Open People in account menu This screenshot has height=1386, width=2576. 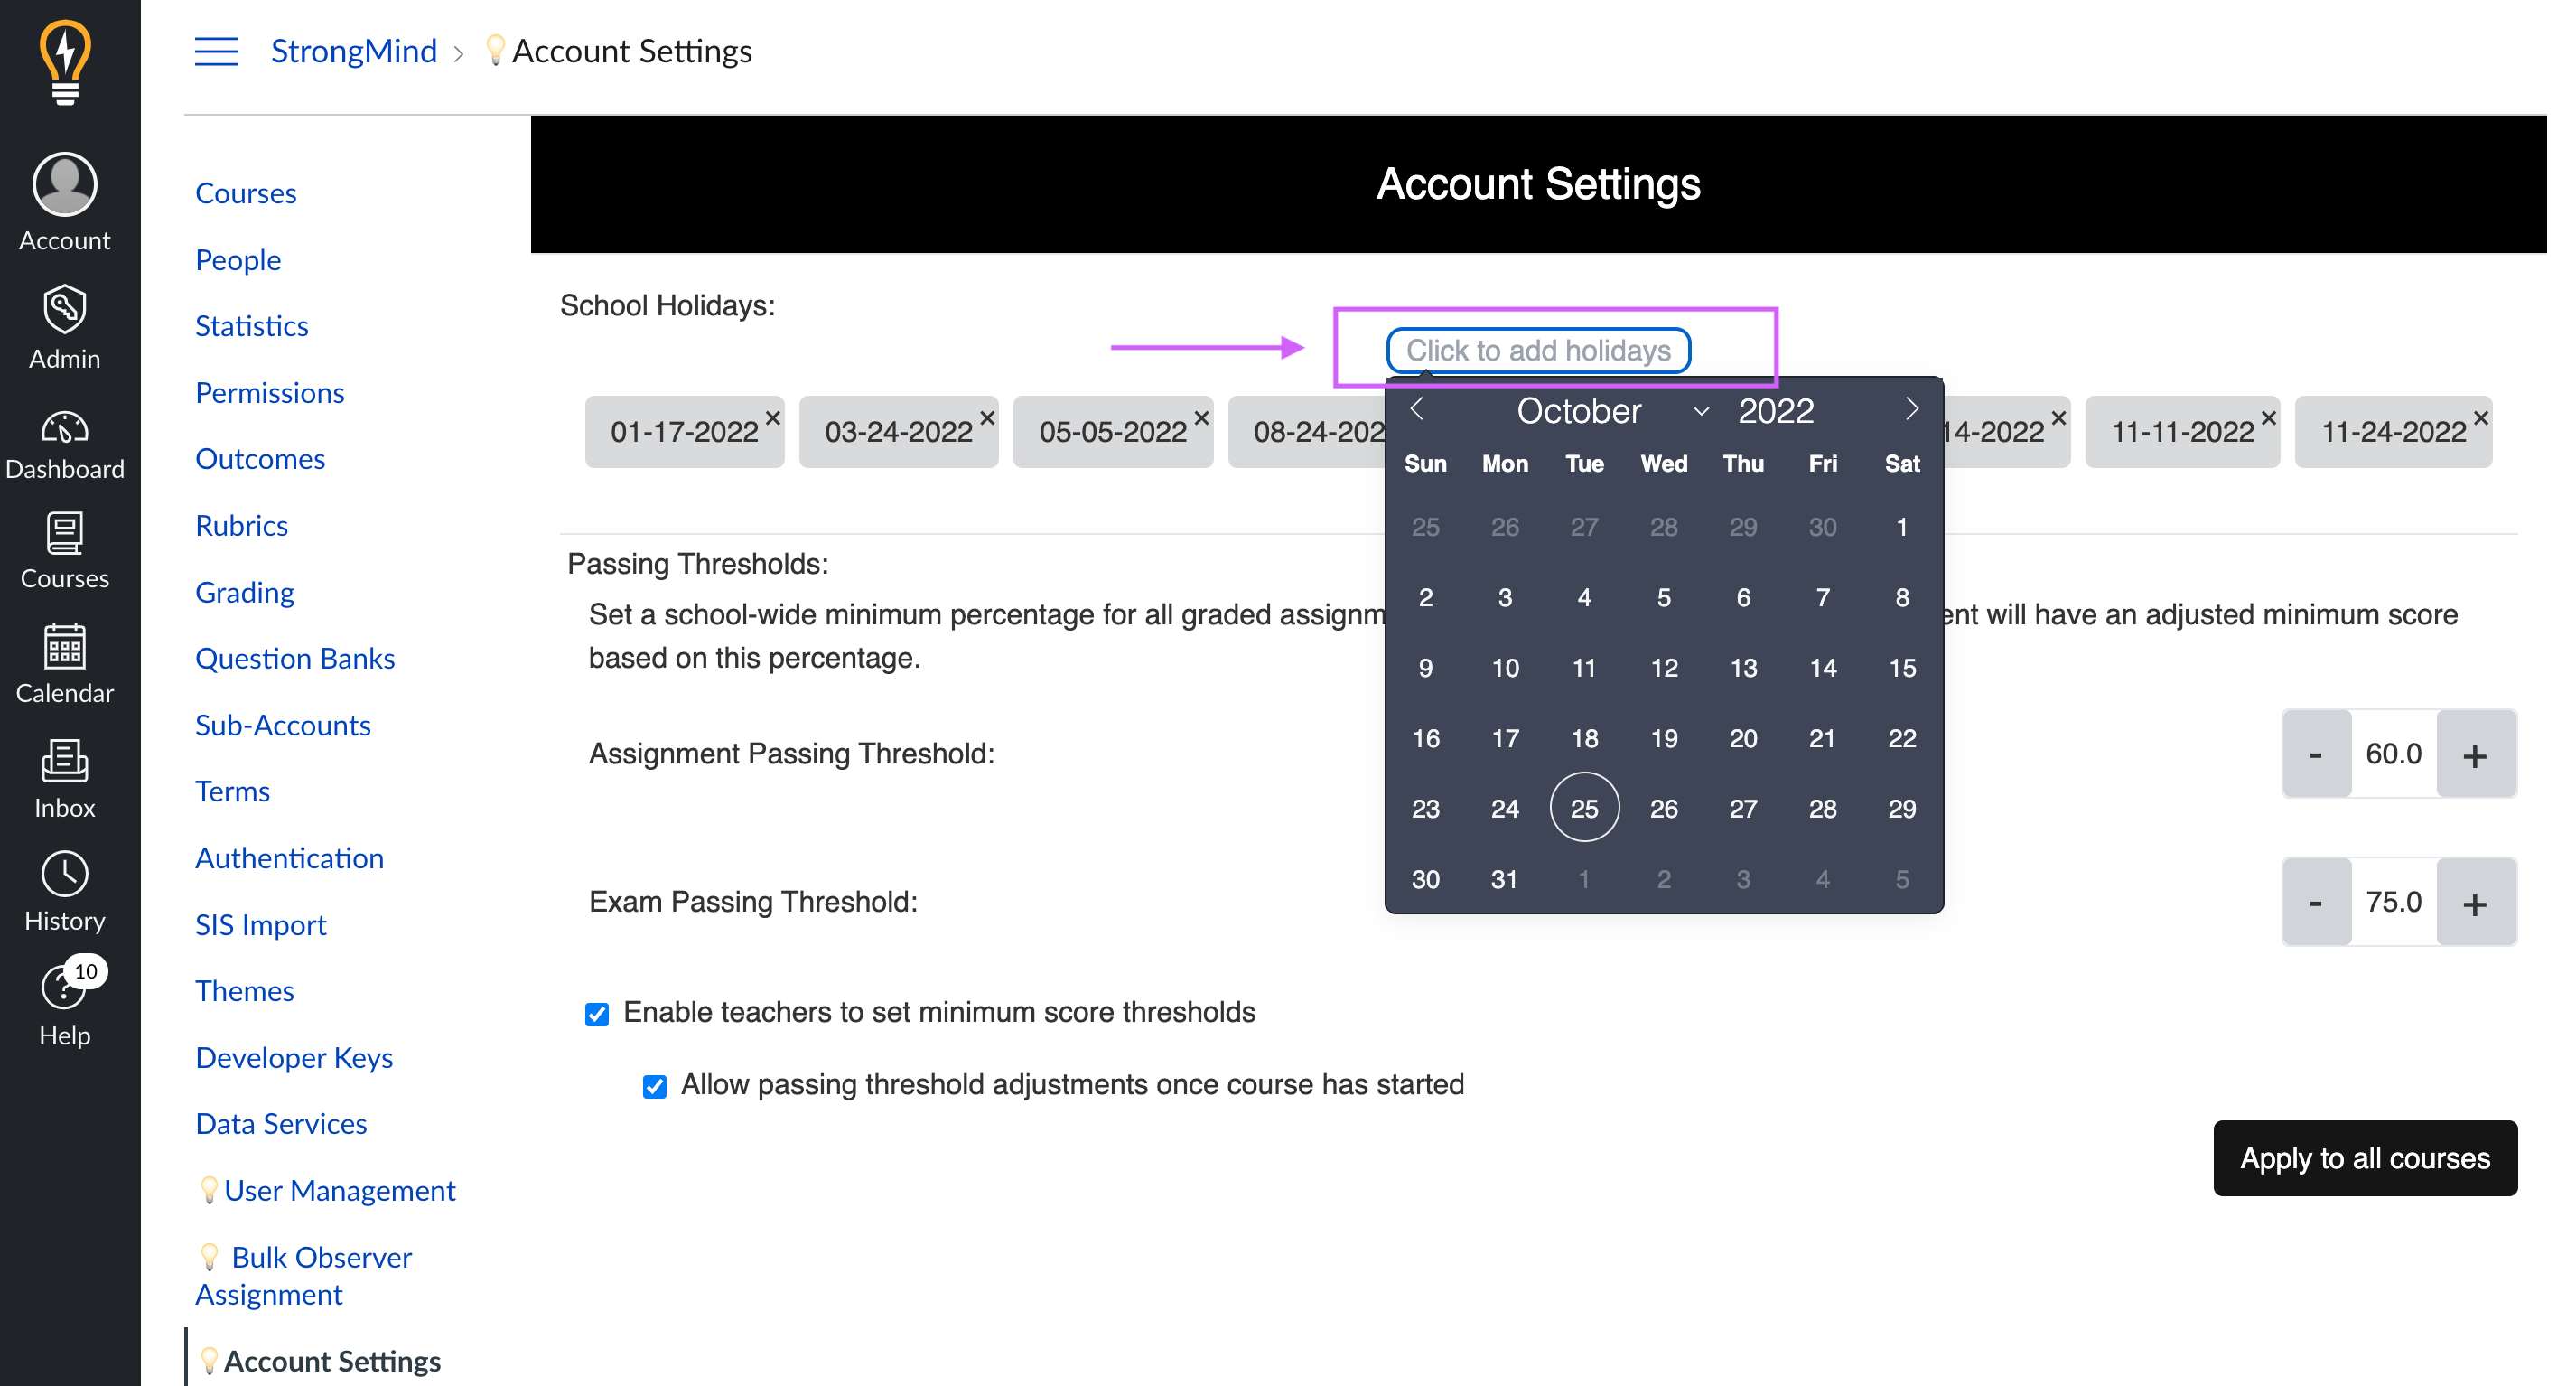click(x=238, y=260)
